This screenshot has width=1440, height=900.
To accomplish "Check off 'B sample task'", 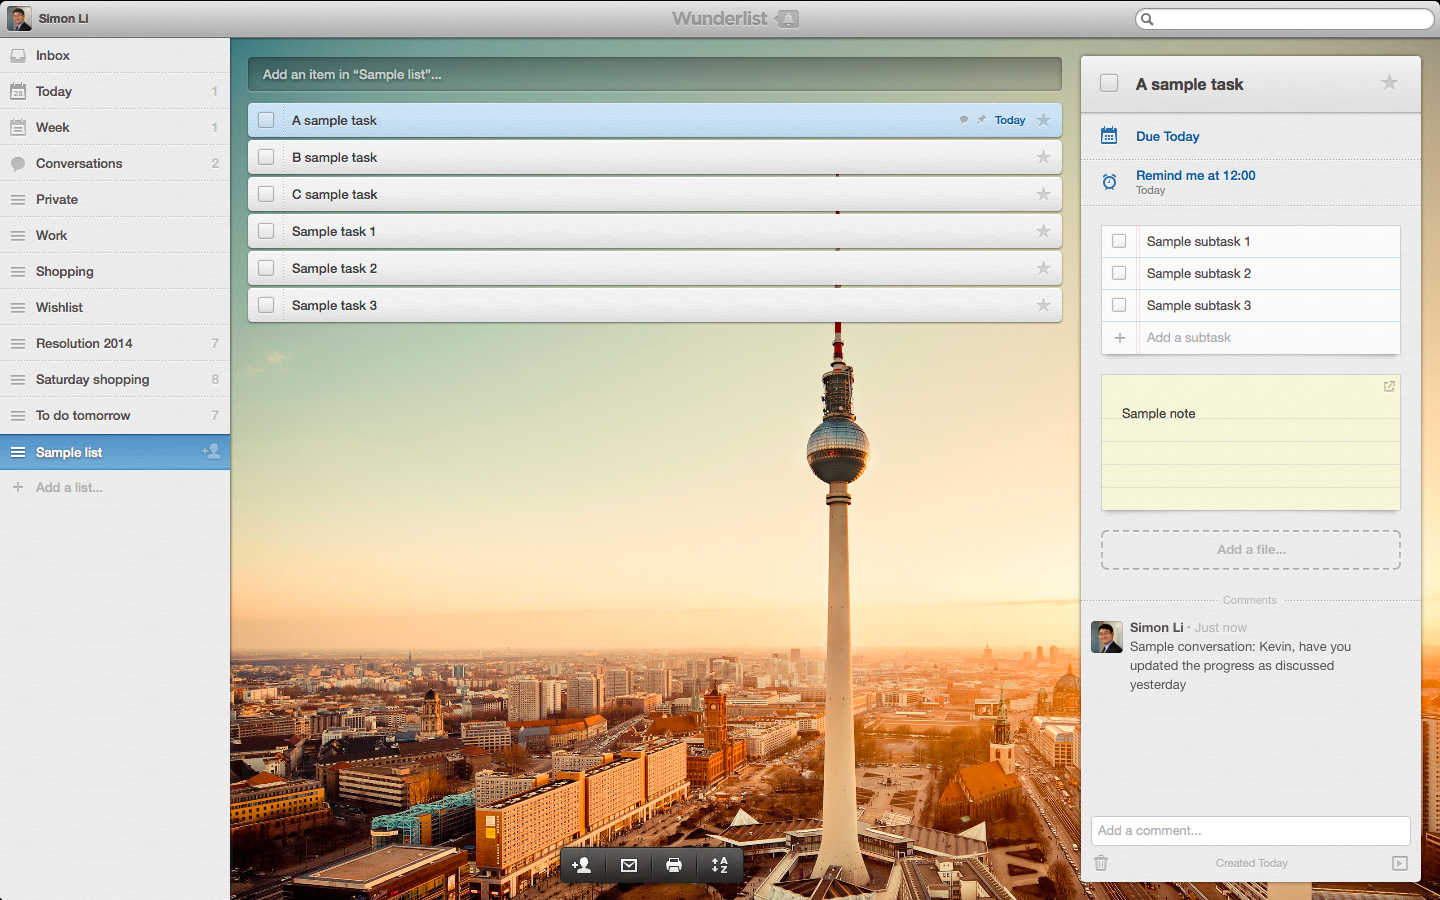I will 266,157.
